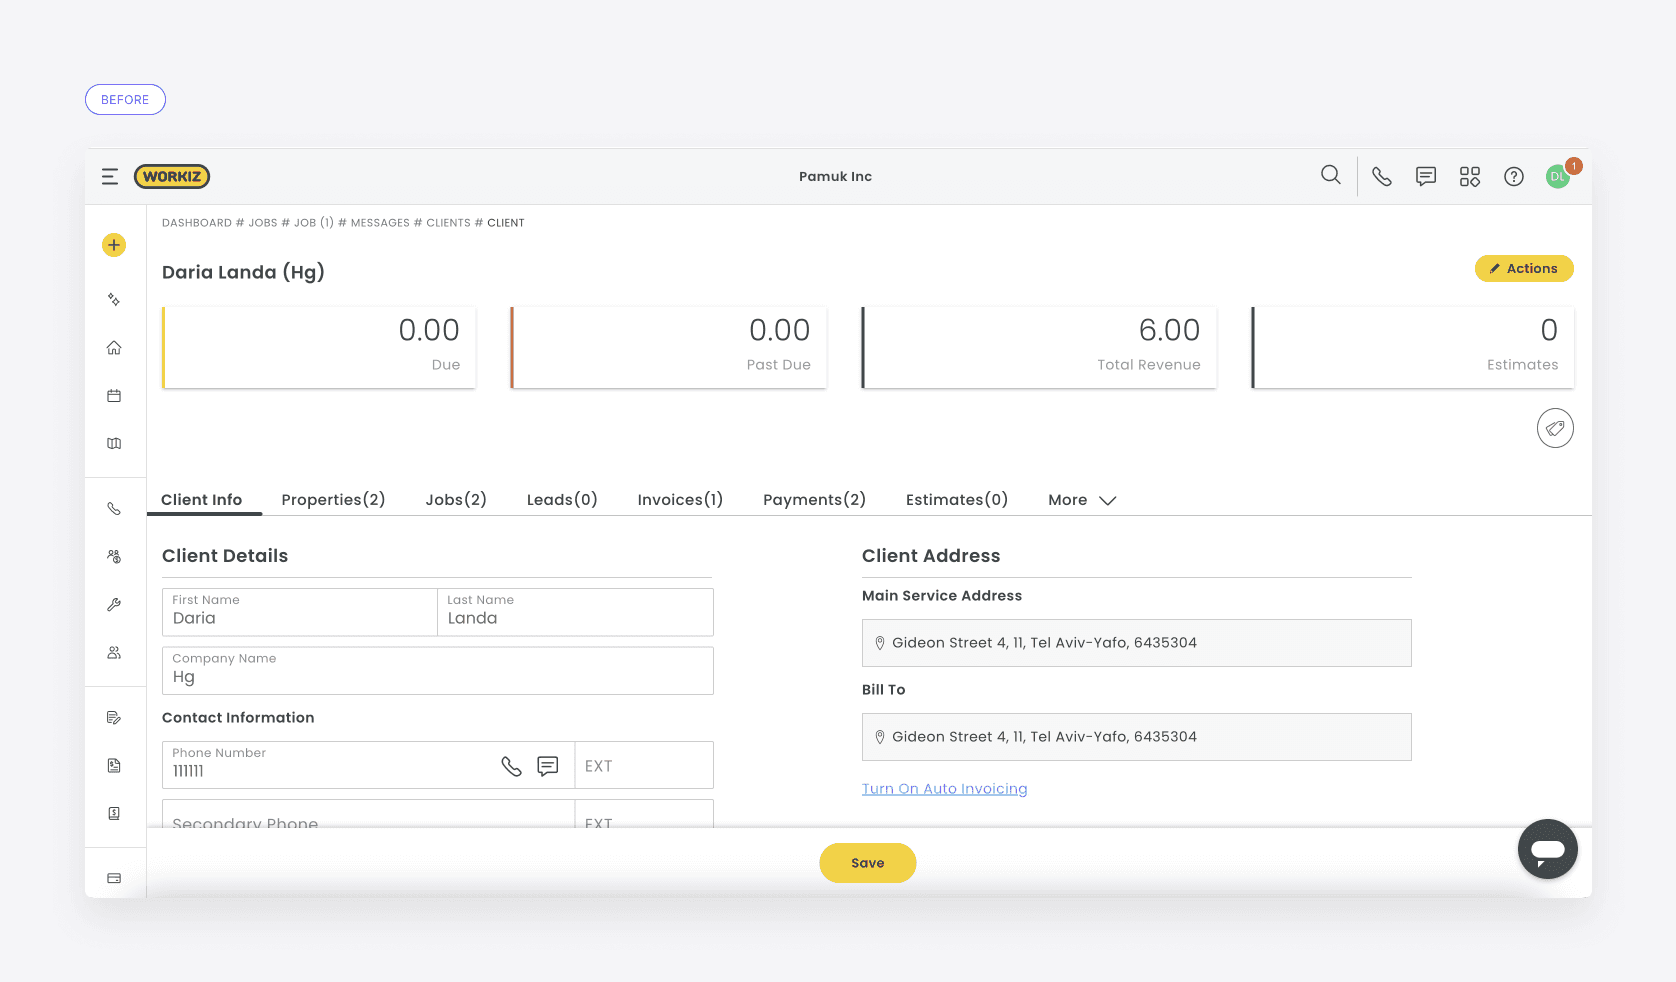This screenshot has width=1676, height=982.
Task: Go to home dashboard in the sidebar
Action: [x=114, y=347]
